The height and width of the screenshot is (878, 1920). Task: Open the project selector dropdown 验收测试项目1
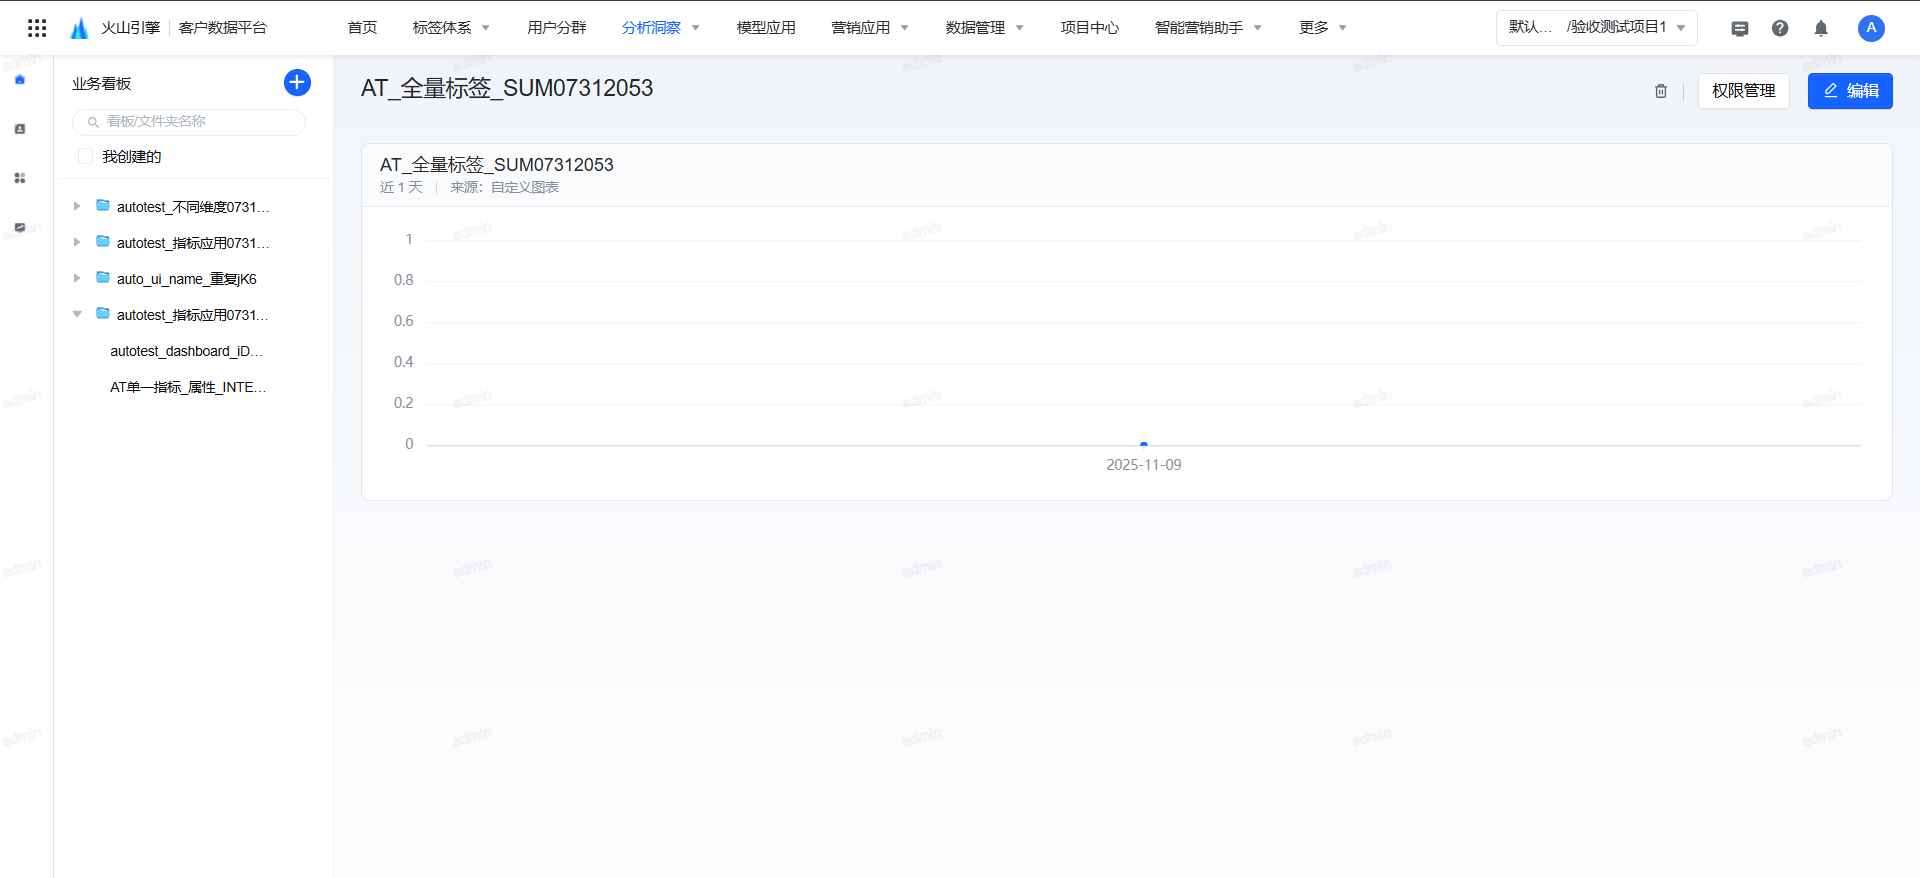1597,28
